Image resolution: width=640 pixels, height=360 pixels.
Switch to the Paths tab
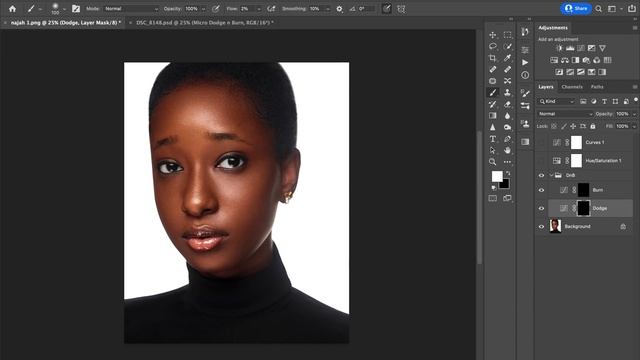[597, 87]
